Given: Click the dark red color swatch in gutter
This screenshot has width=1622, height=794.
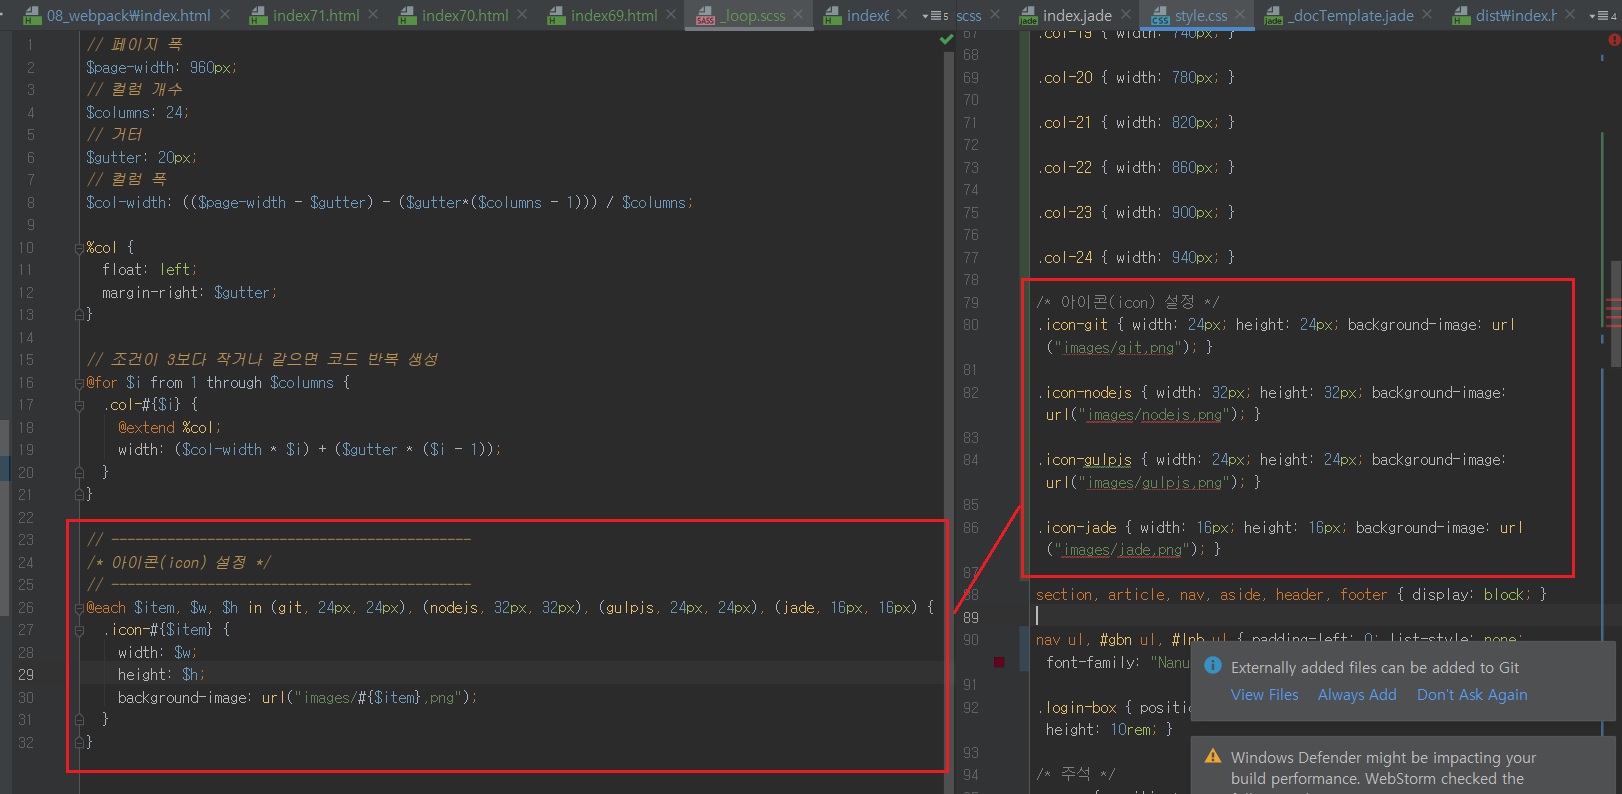Looking at the screenshot, I should (x=999, y=662).
